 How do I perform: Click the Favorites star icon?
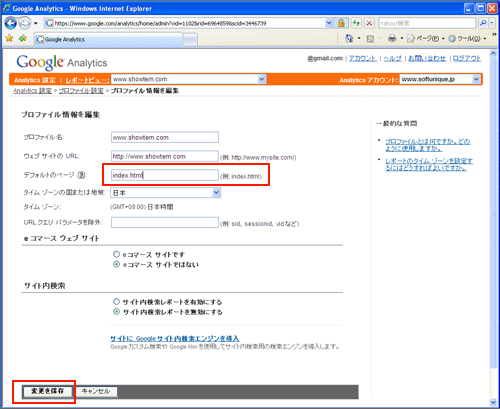[x=10, y=38]
